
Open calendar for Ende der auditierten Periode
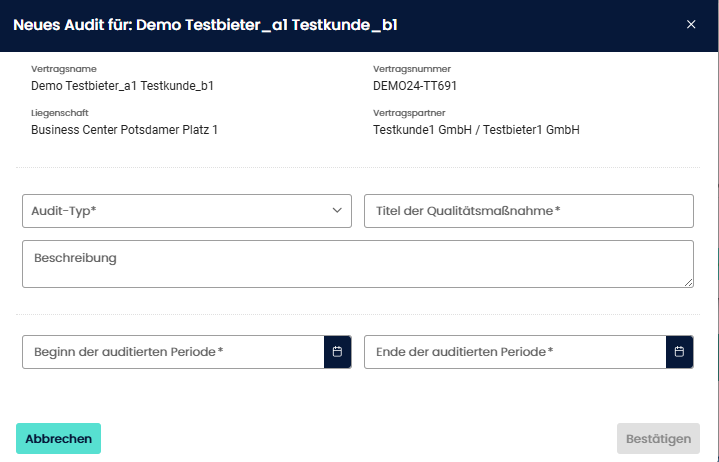pos(679,352)
